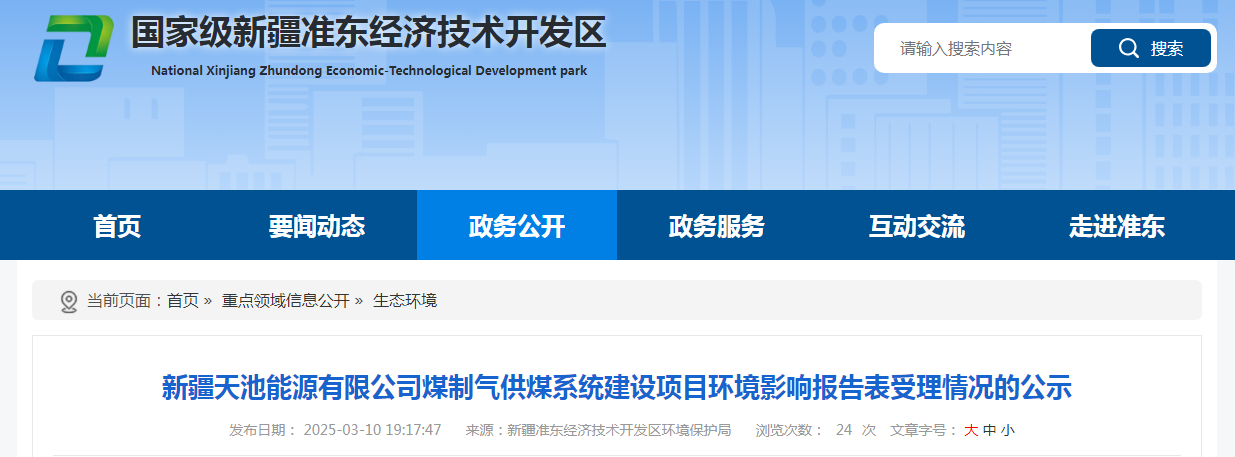Click 首页 link in breadcrumb

[x=182, y=300]
